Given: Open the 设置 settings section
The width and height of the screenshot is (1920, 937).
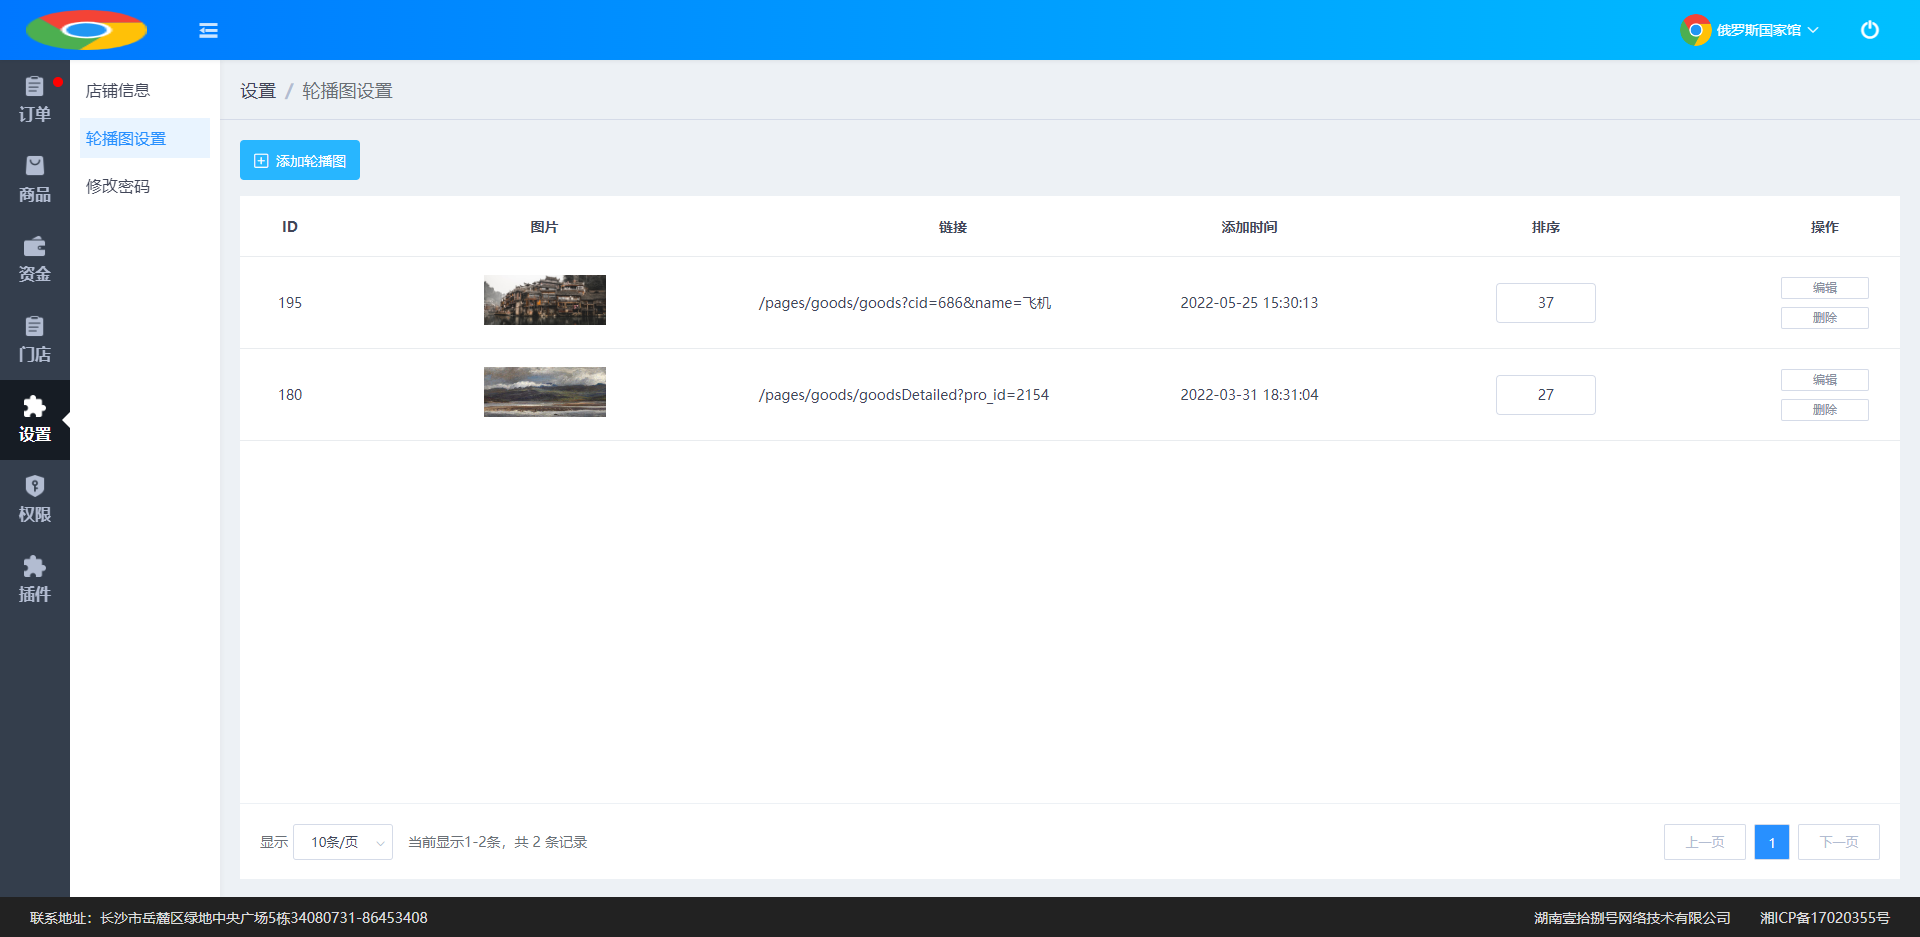Looking at the screenshot, I should (x=35, y=420).
